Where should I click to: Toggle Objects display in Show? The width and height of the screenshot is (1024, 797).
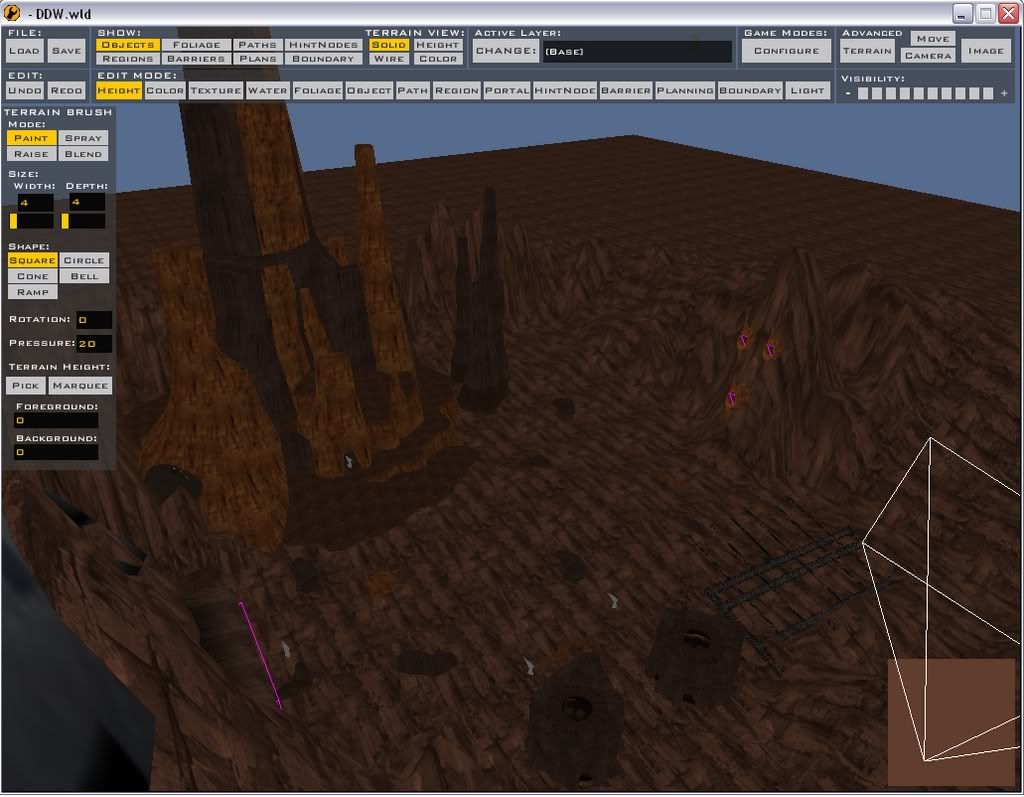point(128,45)
